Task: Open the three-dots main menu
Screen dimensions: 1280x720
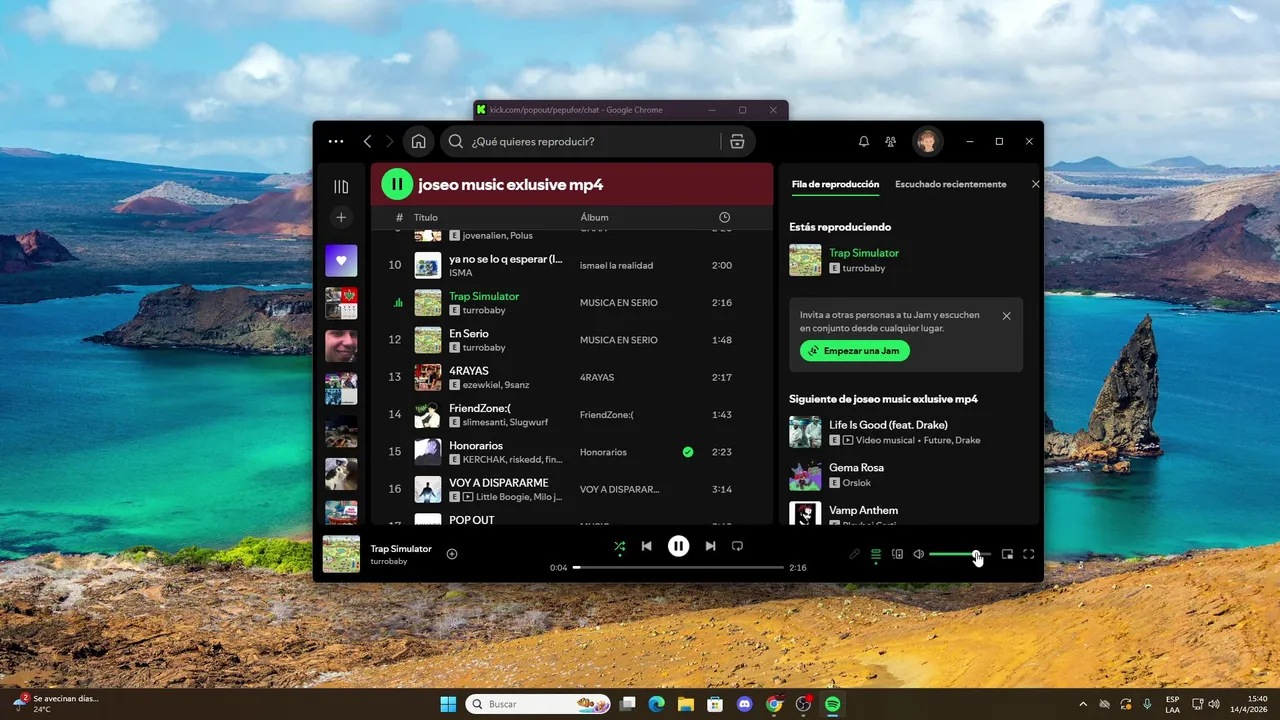Action: point(336,142)
